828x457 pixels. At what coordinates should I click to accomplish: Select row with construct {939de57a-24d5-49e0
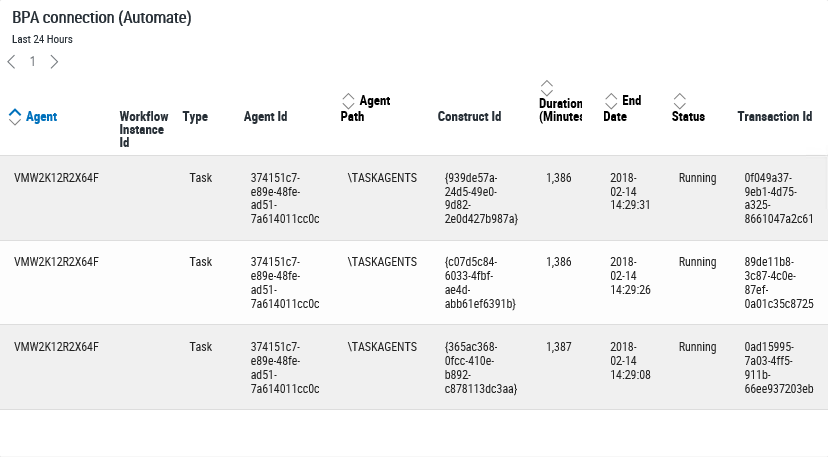point(414,198)
